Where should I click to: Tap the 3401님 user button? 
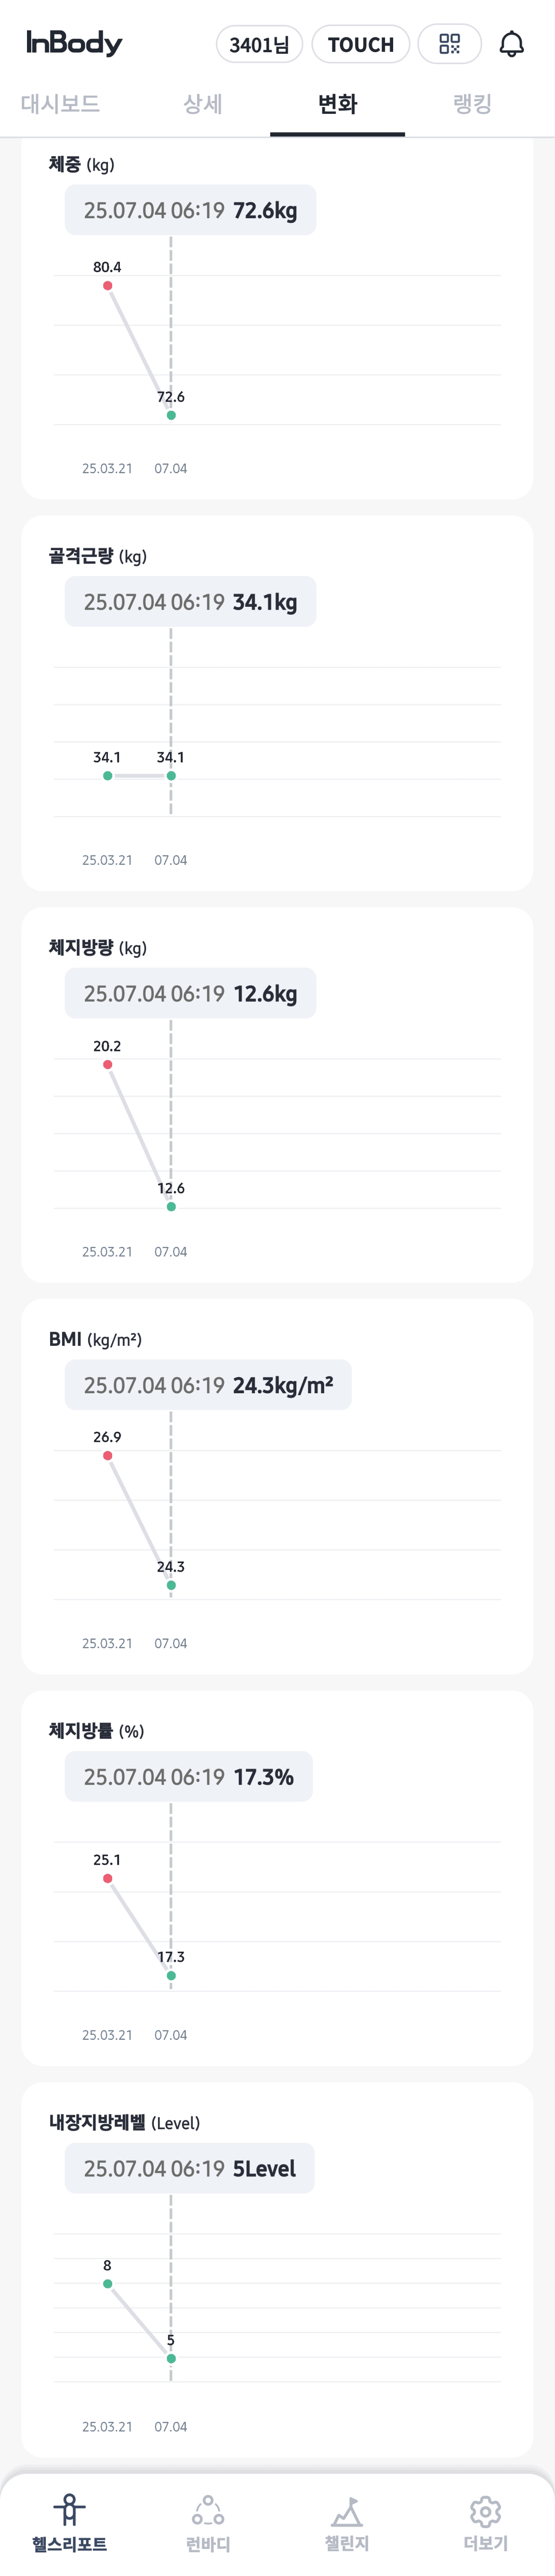tap(259, 44)
